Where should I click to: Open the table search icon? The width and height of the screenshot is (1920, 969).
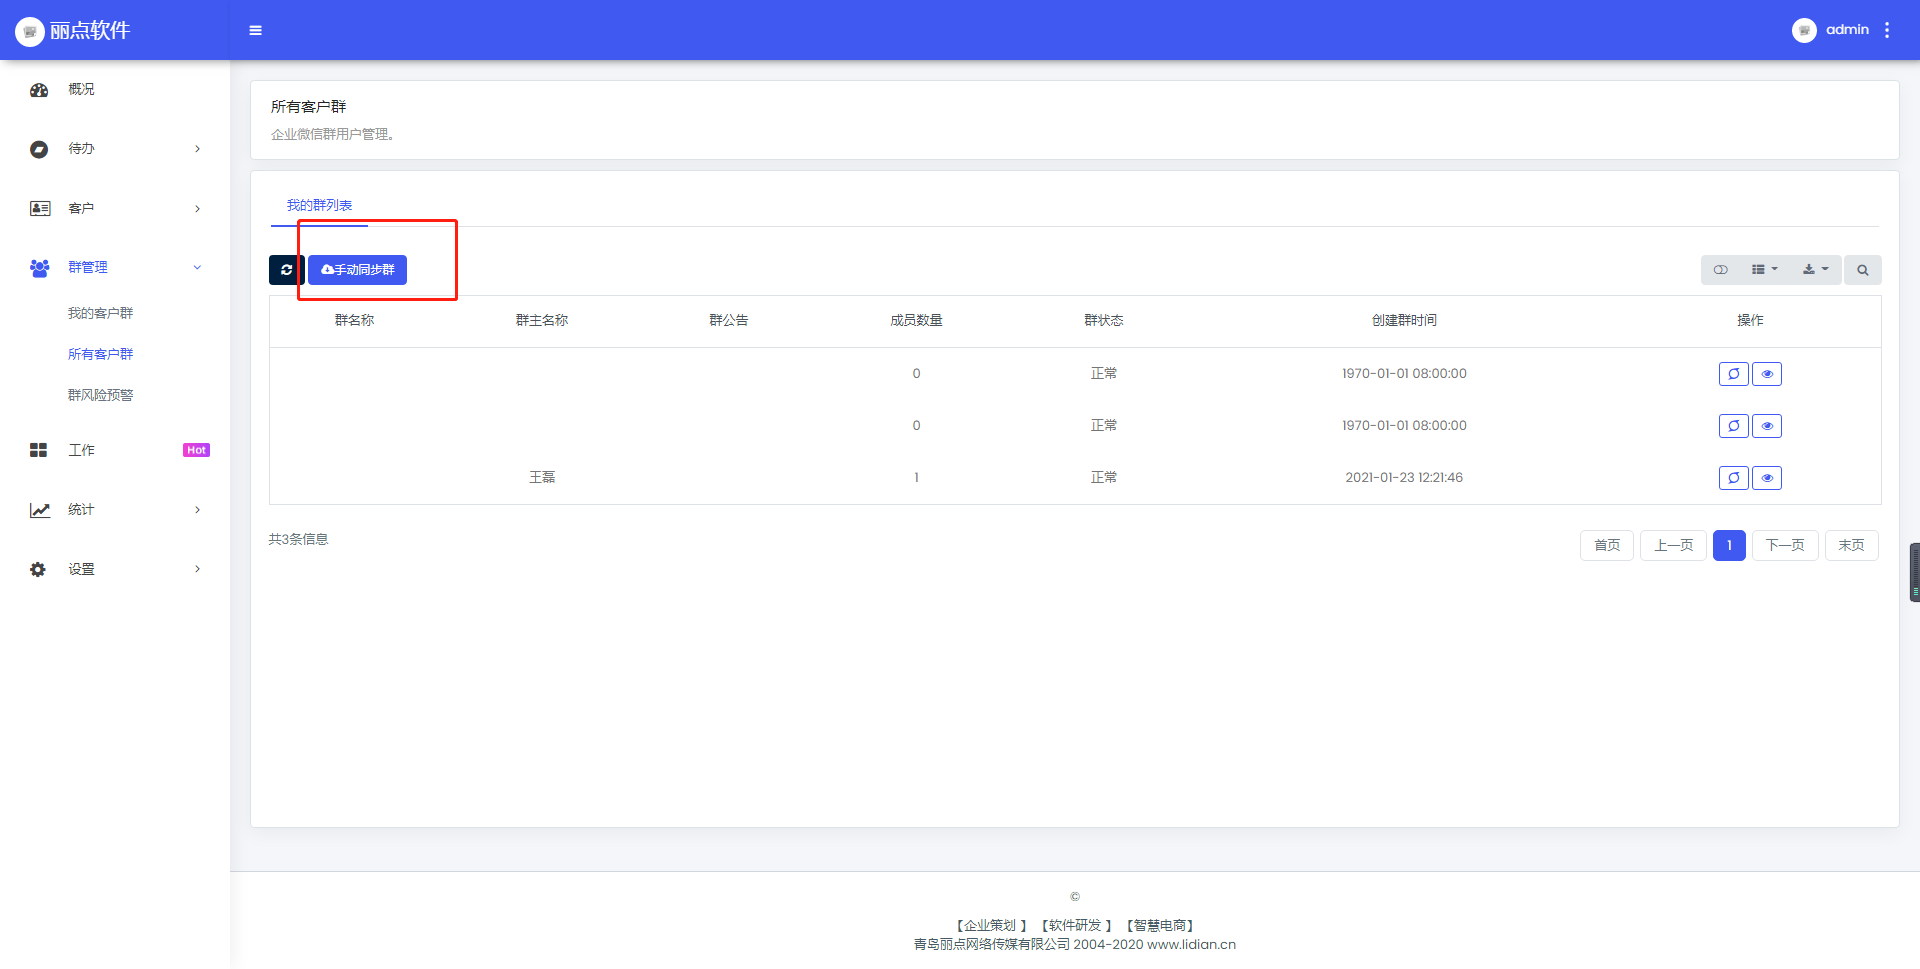[1863, 270]
